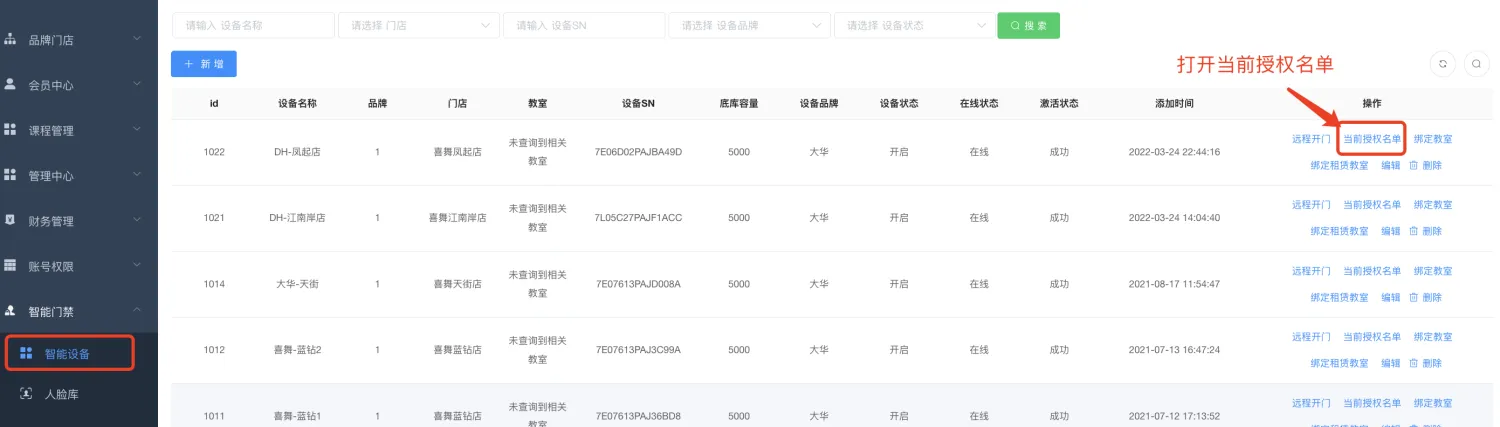Open 当前授权名单 for DH-凤起店
Viewport: 1500px width, 427px height.
[x=1371, y=139]
